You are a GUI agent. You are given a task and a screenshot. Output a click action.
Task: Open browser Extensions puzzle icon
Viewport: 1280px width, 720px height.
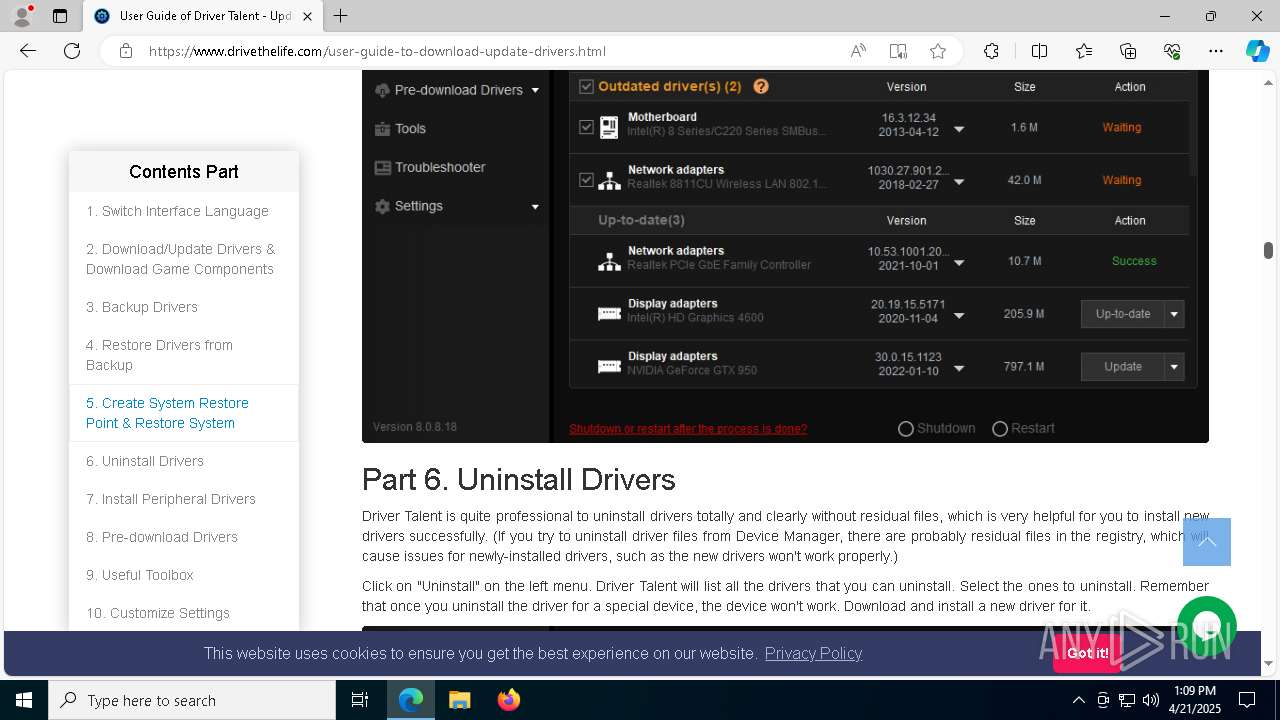point(991,51)
